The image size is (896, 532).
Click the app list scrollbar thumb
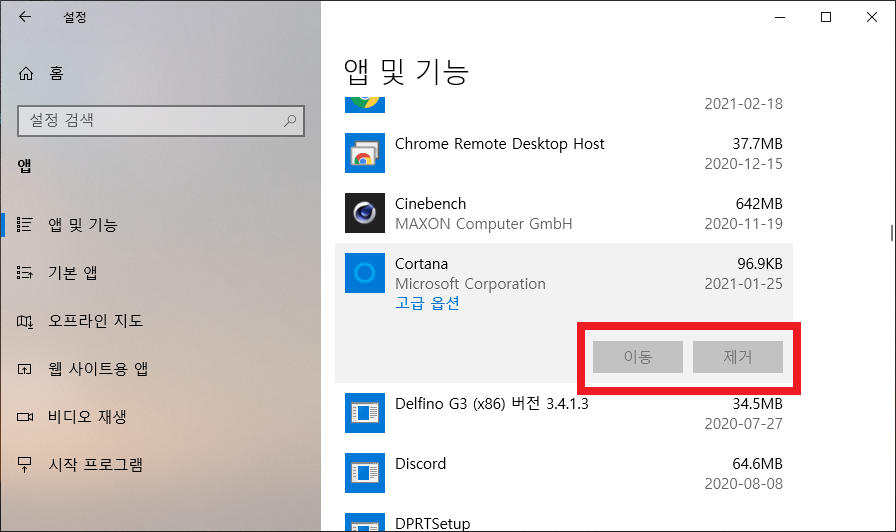[x=891, y=233]
